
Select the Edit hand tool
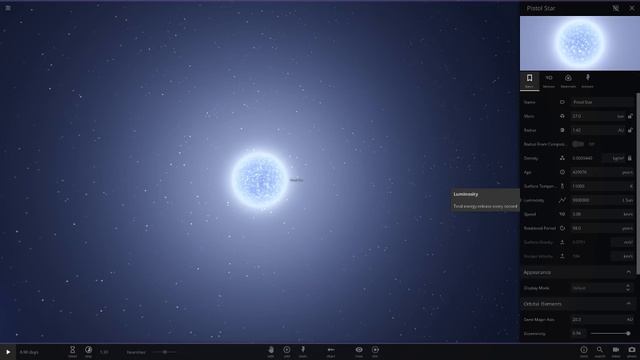pyautogui.click(x=271, y=351)
